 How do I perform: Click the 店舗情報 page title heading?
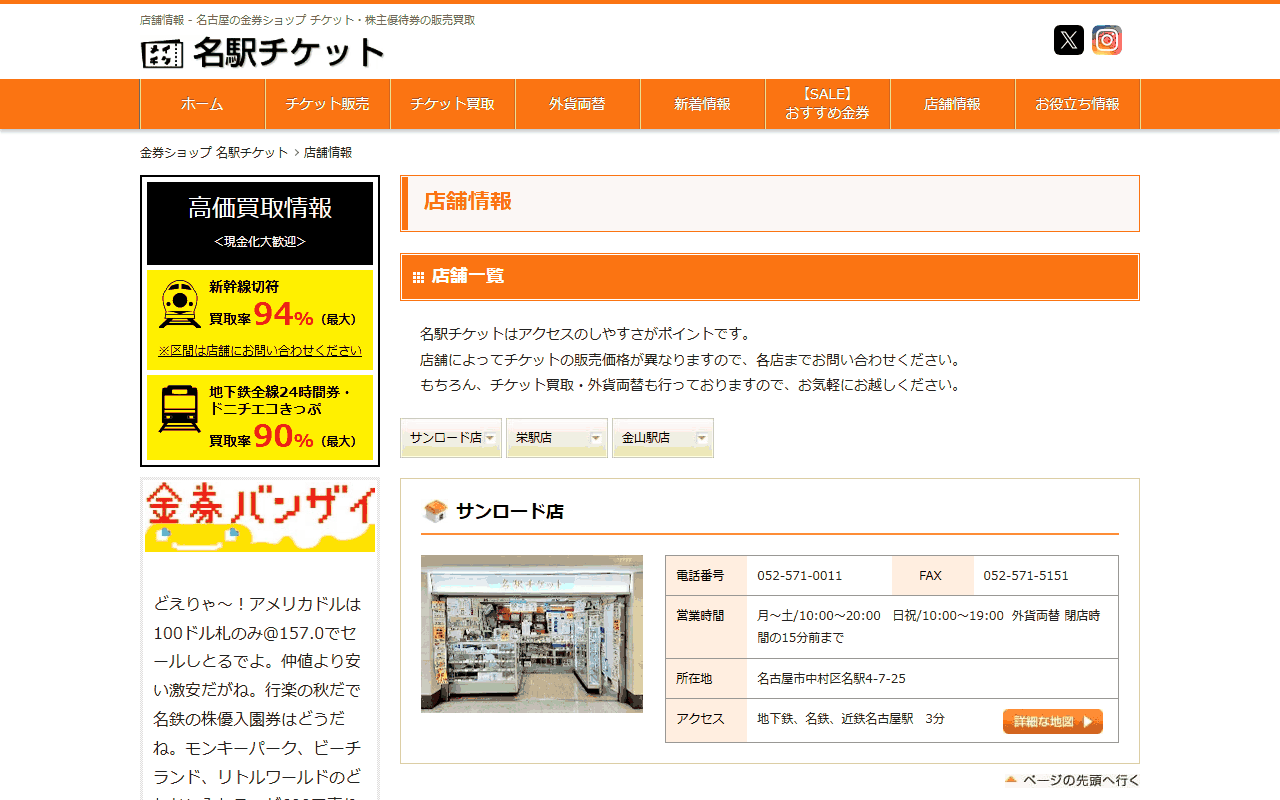tap(770, 203)
